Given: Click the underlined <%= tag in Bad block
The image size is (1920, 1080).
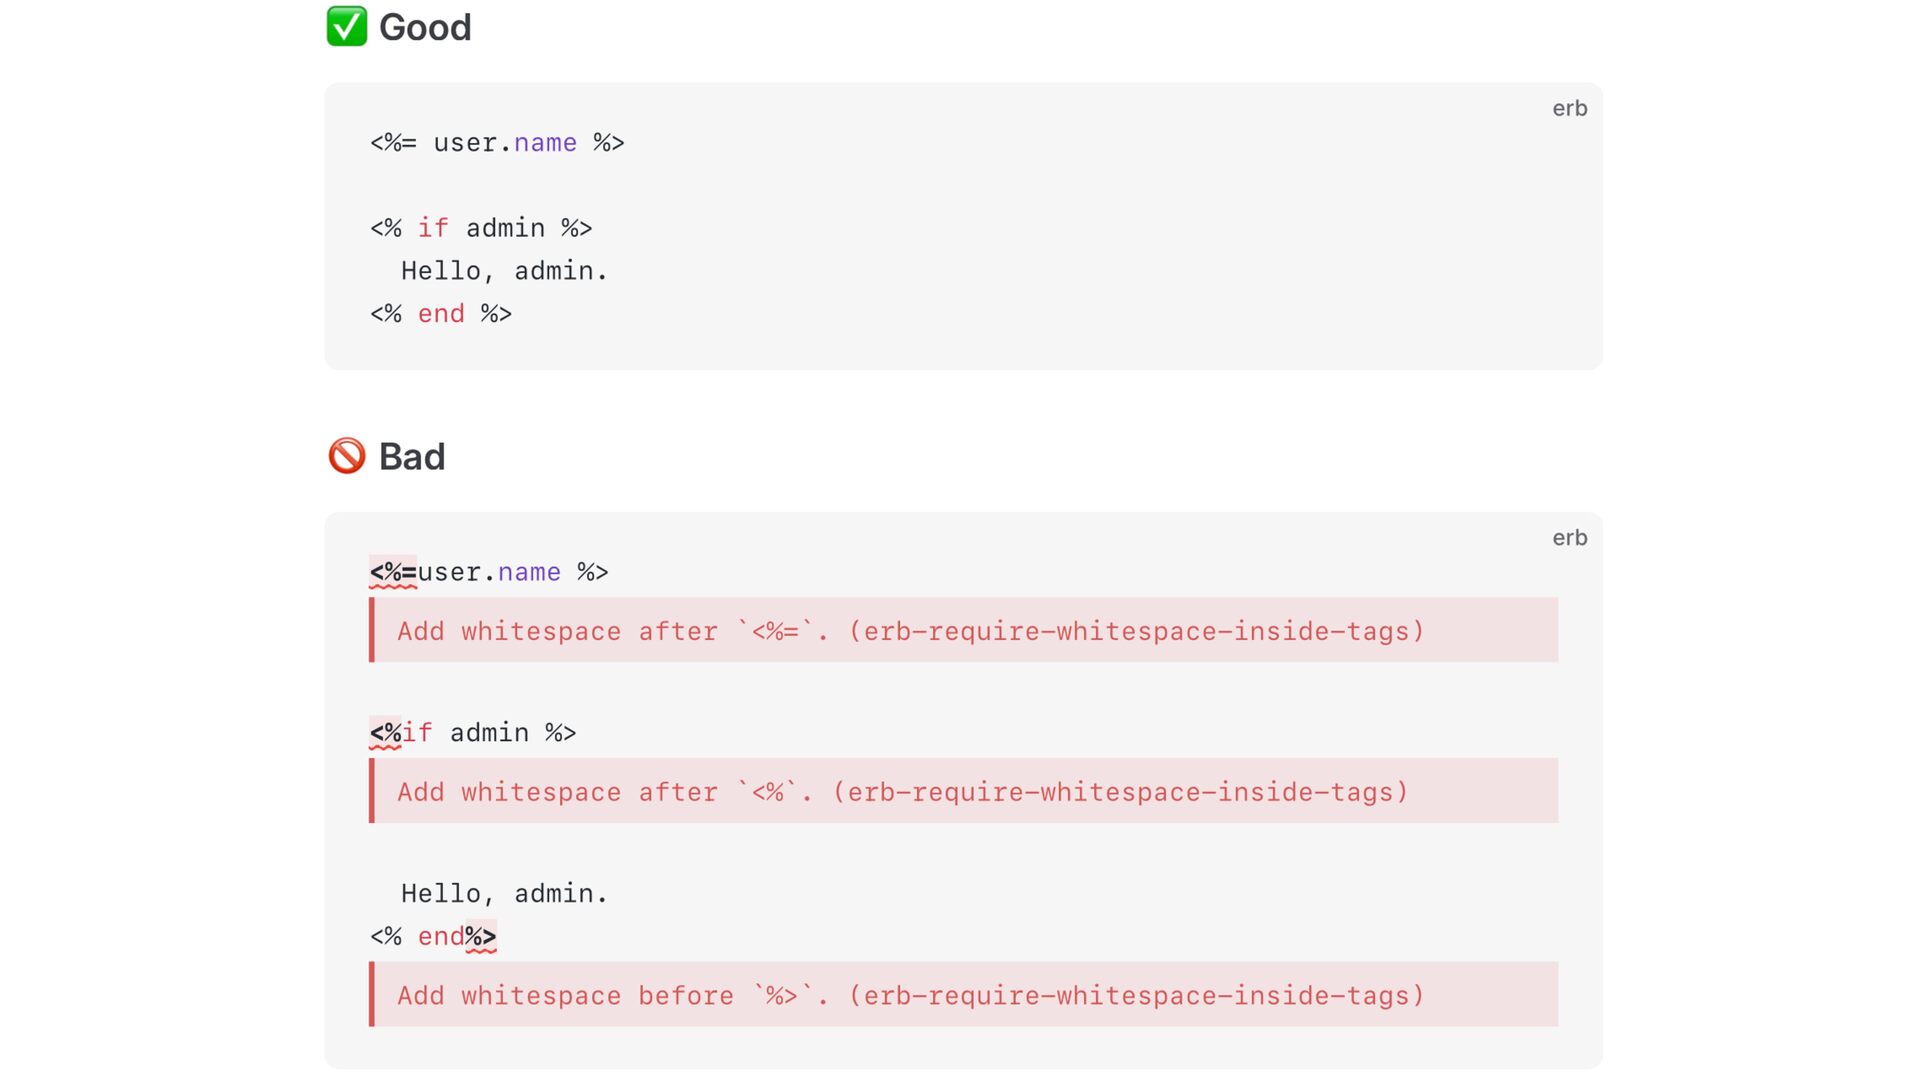Looking at the screenshot, I should coord(393,572).
